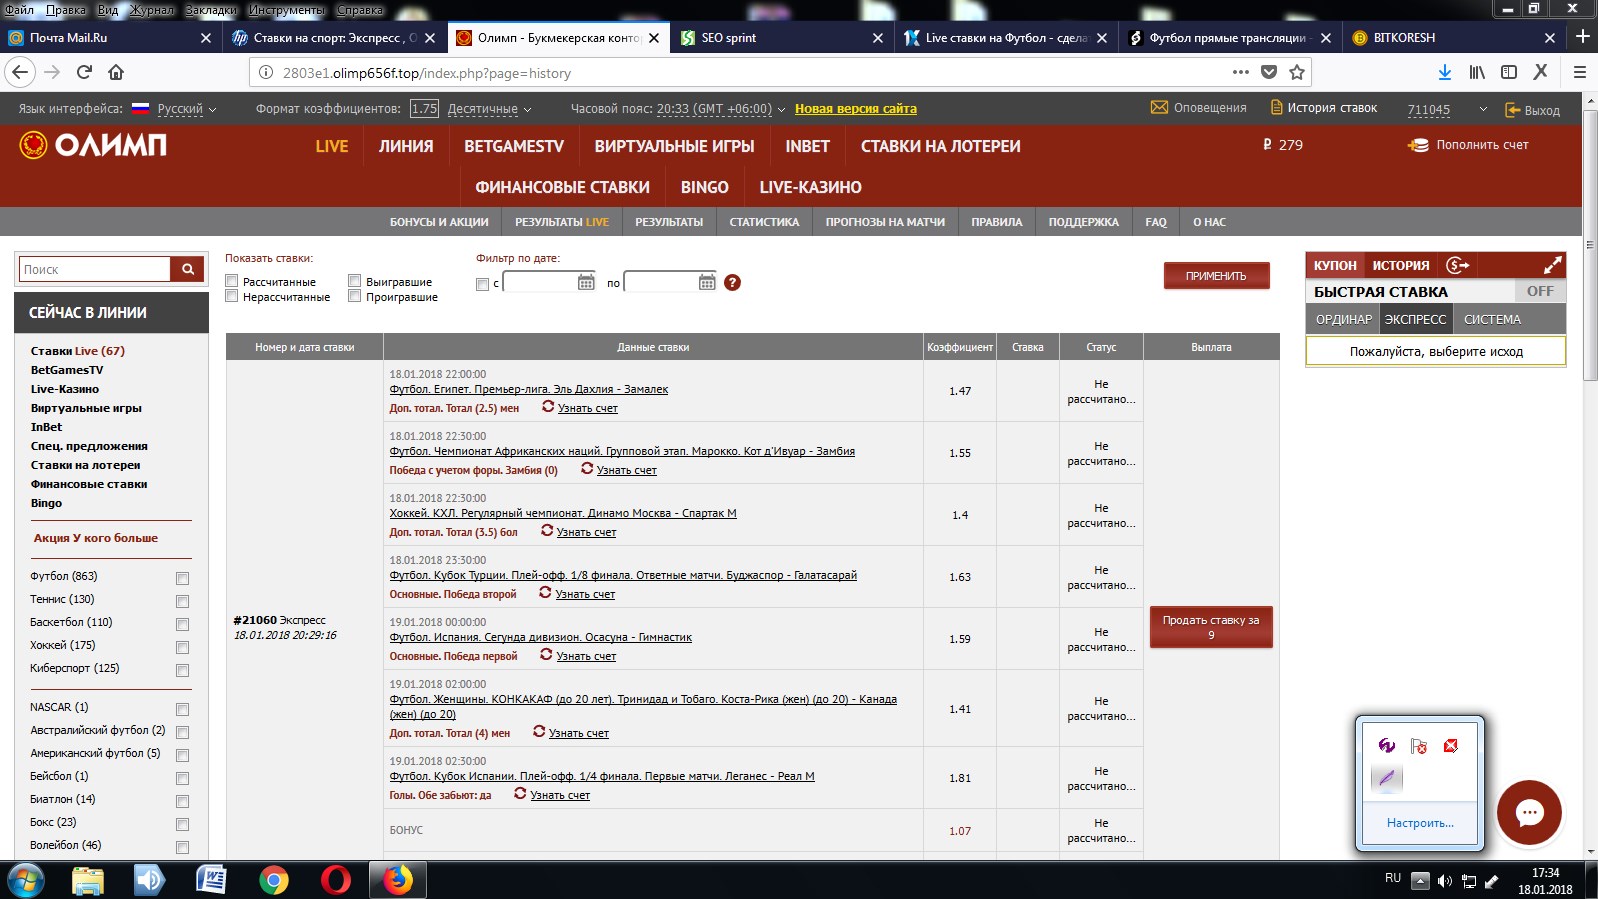
Task: Open the BETGAMESTV main menu item
Action: 514,146
